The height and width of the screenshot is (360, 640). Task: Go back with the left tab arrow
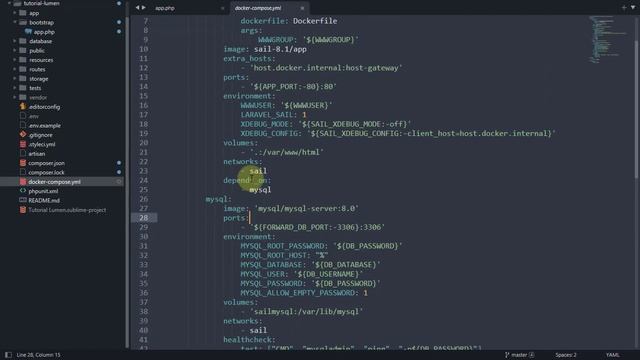[137, 8]
